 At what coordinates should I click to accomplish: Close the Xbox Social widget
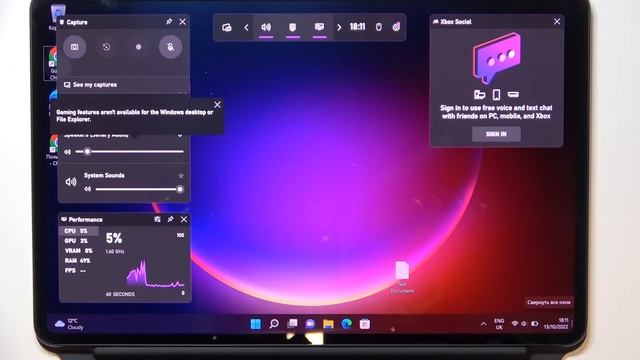point(557,21)
